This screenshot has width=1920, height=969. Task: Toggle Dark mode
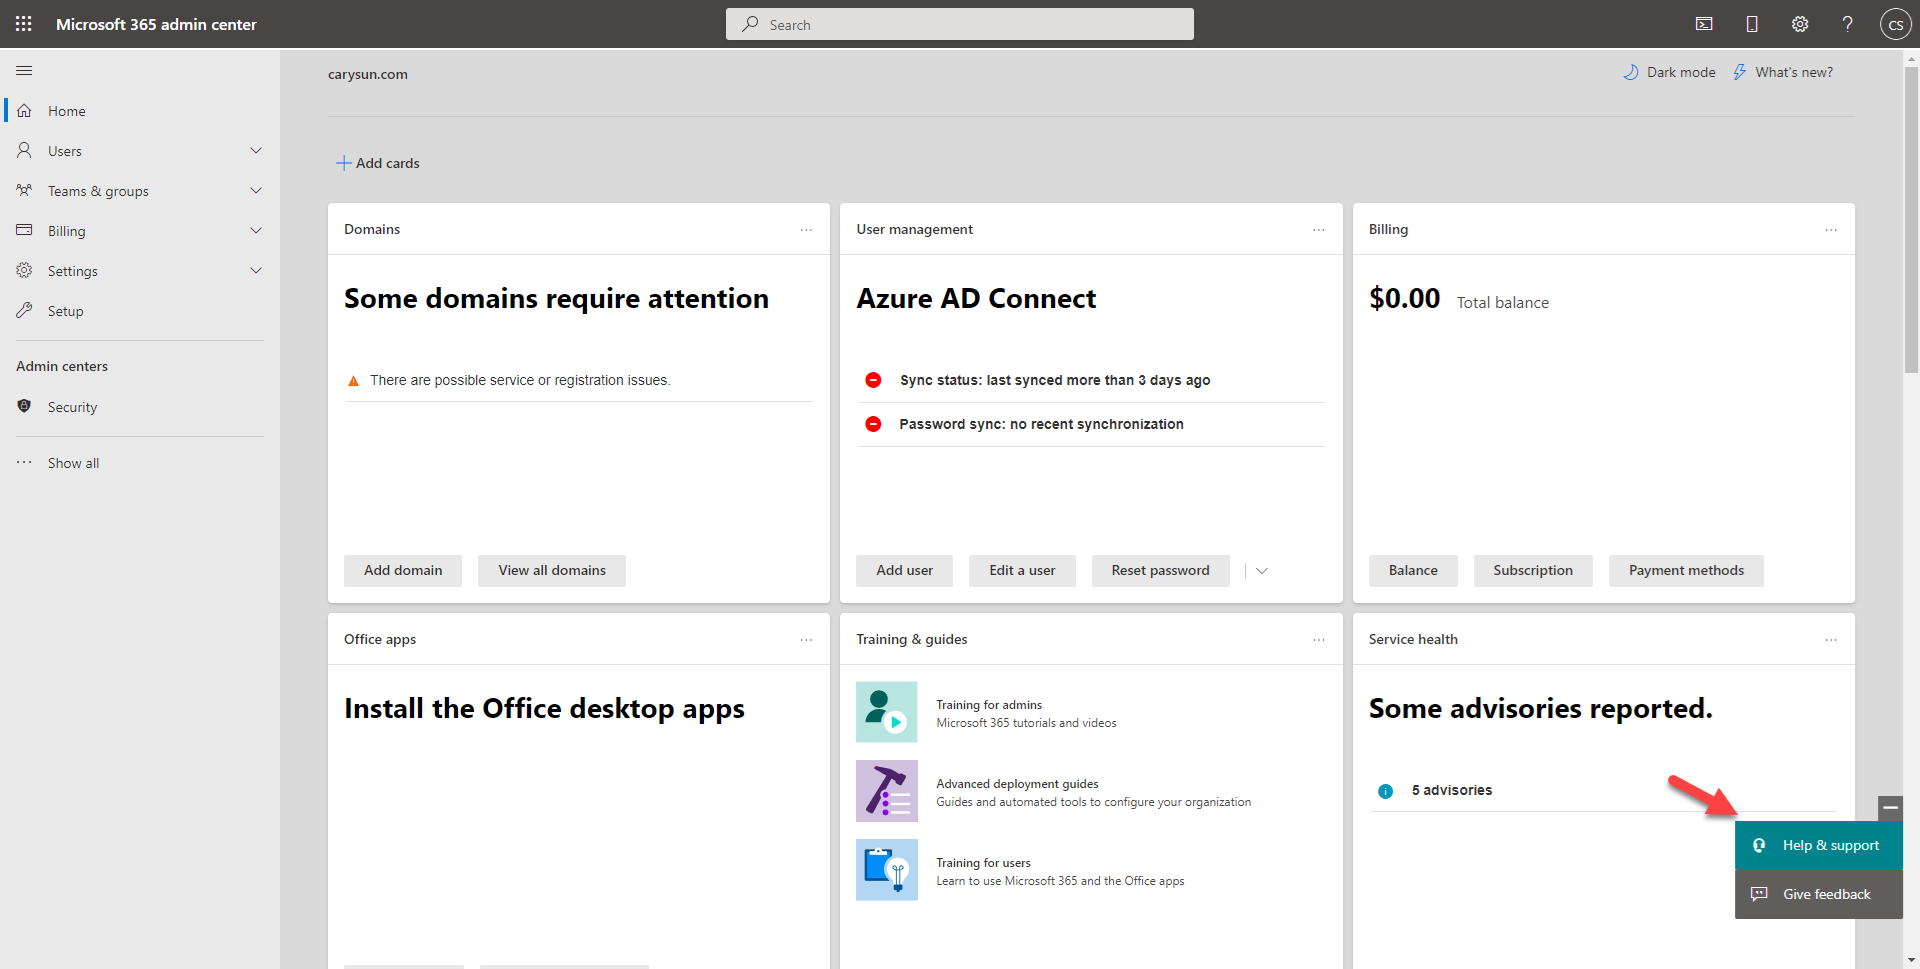[1669, 72]
